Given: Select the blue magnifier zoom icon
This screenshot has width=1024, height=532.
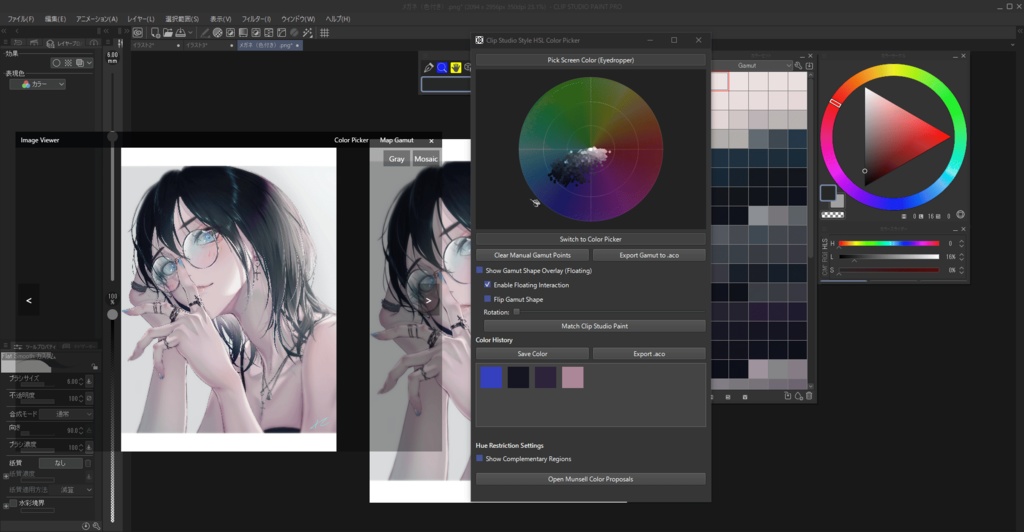Looking at the screenshot, I should (442, 67).
